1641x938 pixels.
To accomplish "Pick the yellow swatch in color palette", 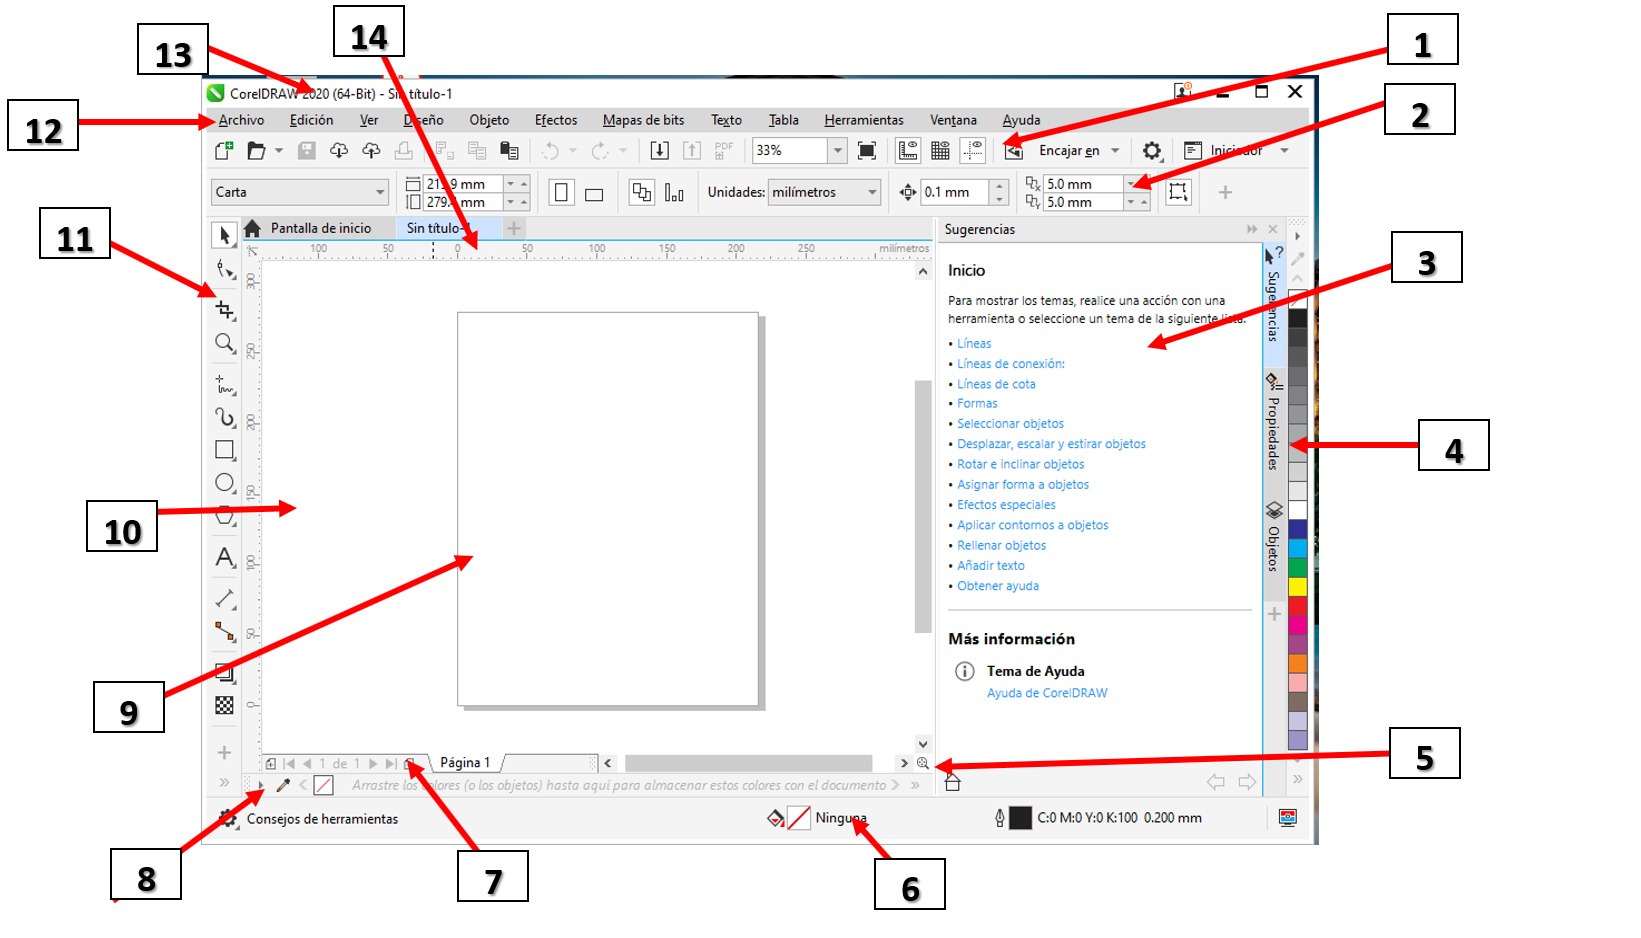I will [x=1297, y=586].
